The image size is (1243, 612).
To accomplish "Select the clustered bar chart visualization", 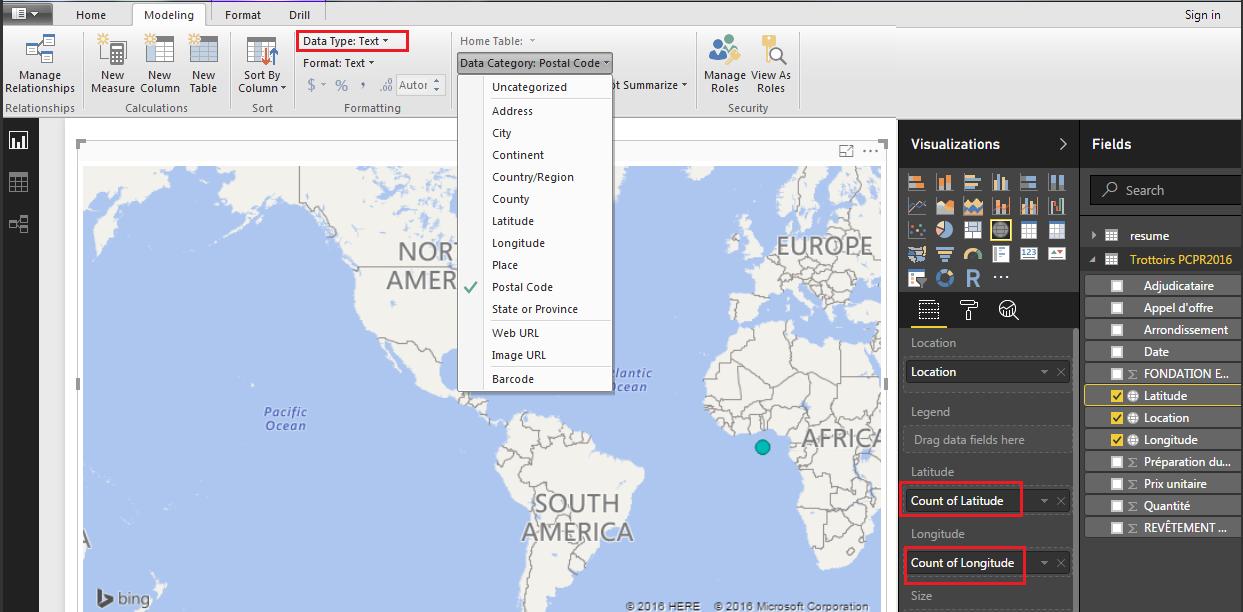I will 972,182.
